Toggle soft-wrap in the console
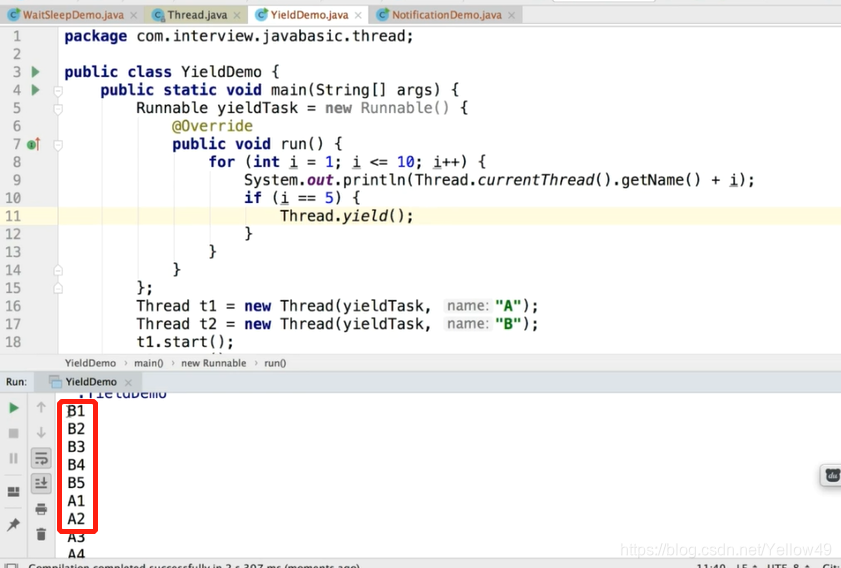The image size is (841, 568). [x=41, y=458]
